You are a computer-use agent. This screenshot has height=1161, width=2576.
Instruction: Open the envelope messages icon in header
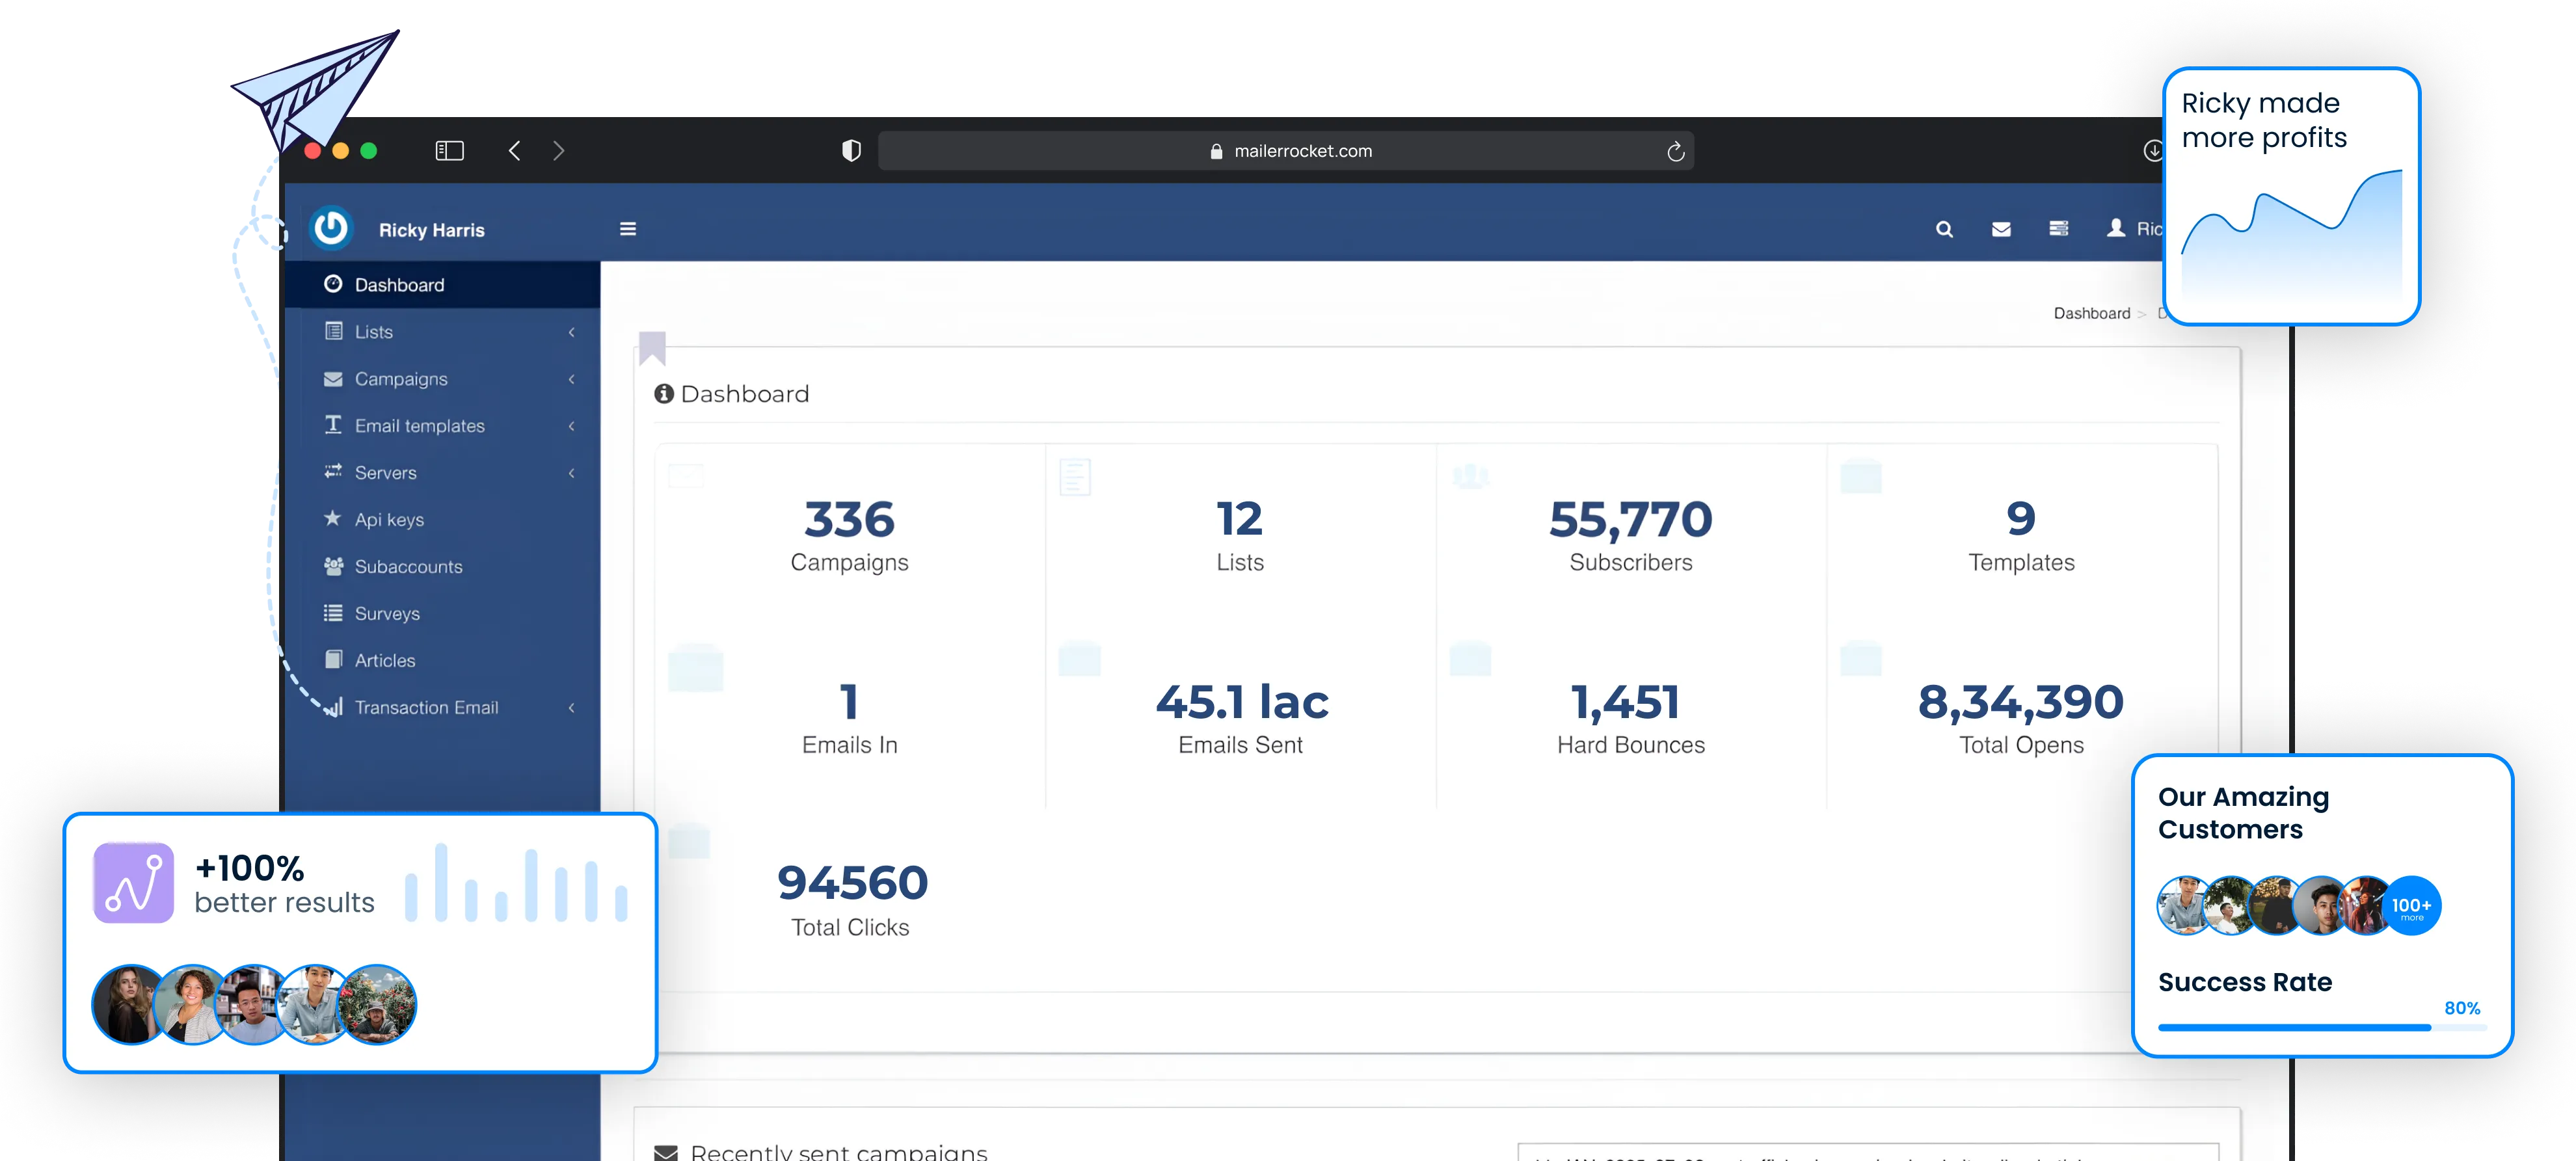pos(2001,229)
